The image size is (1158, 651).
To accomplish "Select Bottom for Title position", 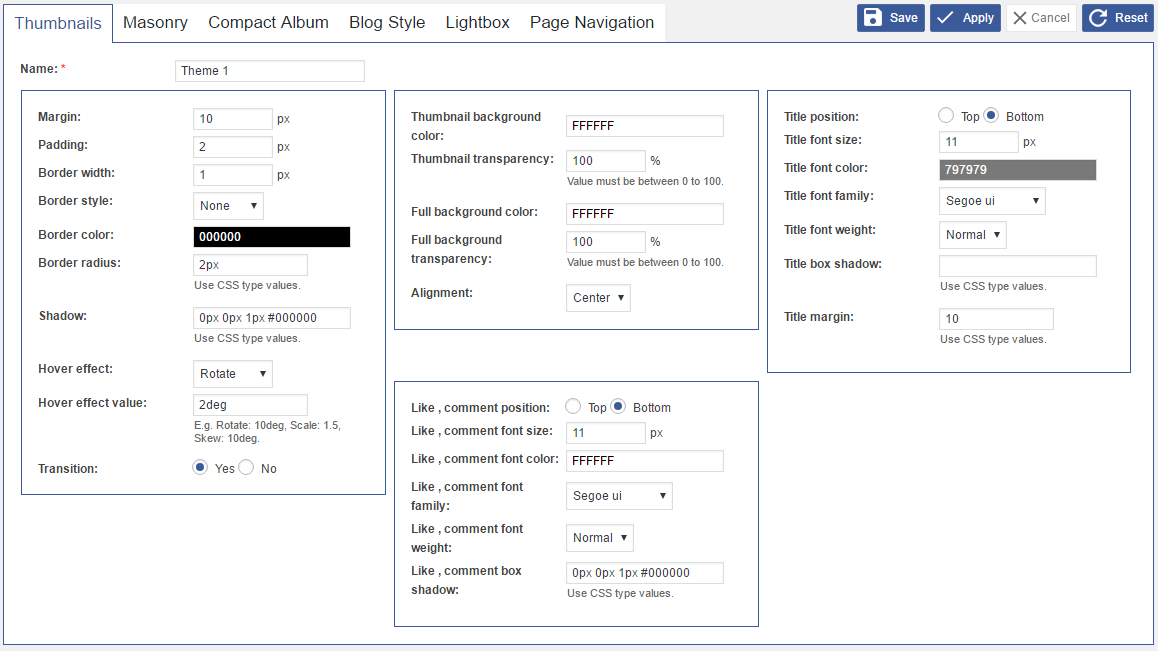I will pos(992,116).
